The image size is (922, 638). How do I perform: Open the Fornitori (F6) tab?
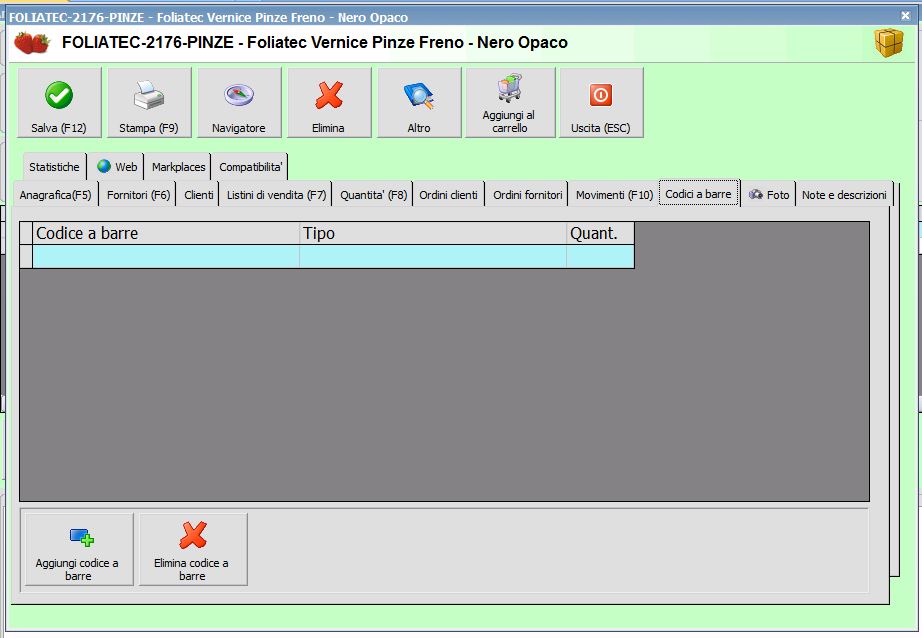[x=138, y=195]
